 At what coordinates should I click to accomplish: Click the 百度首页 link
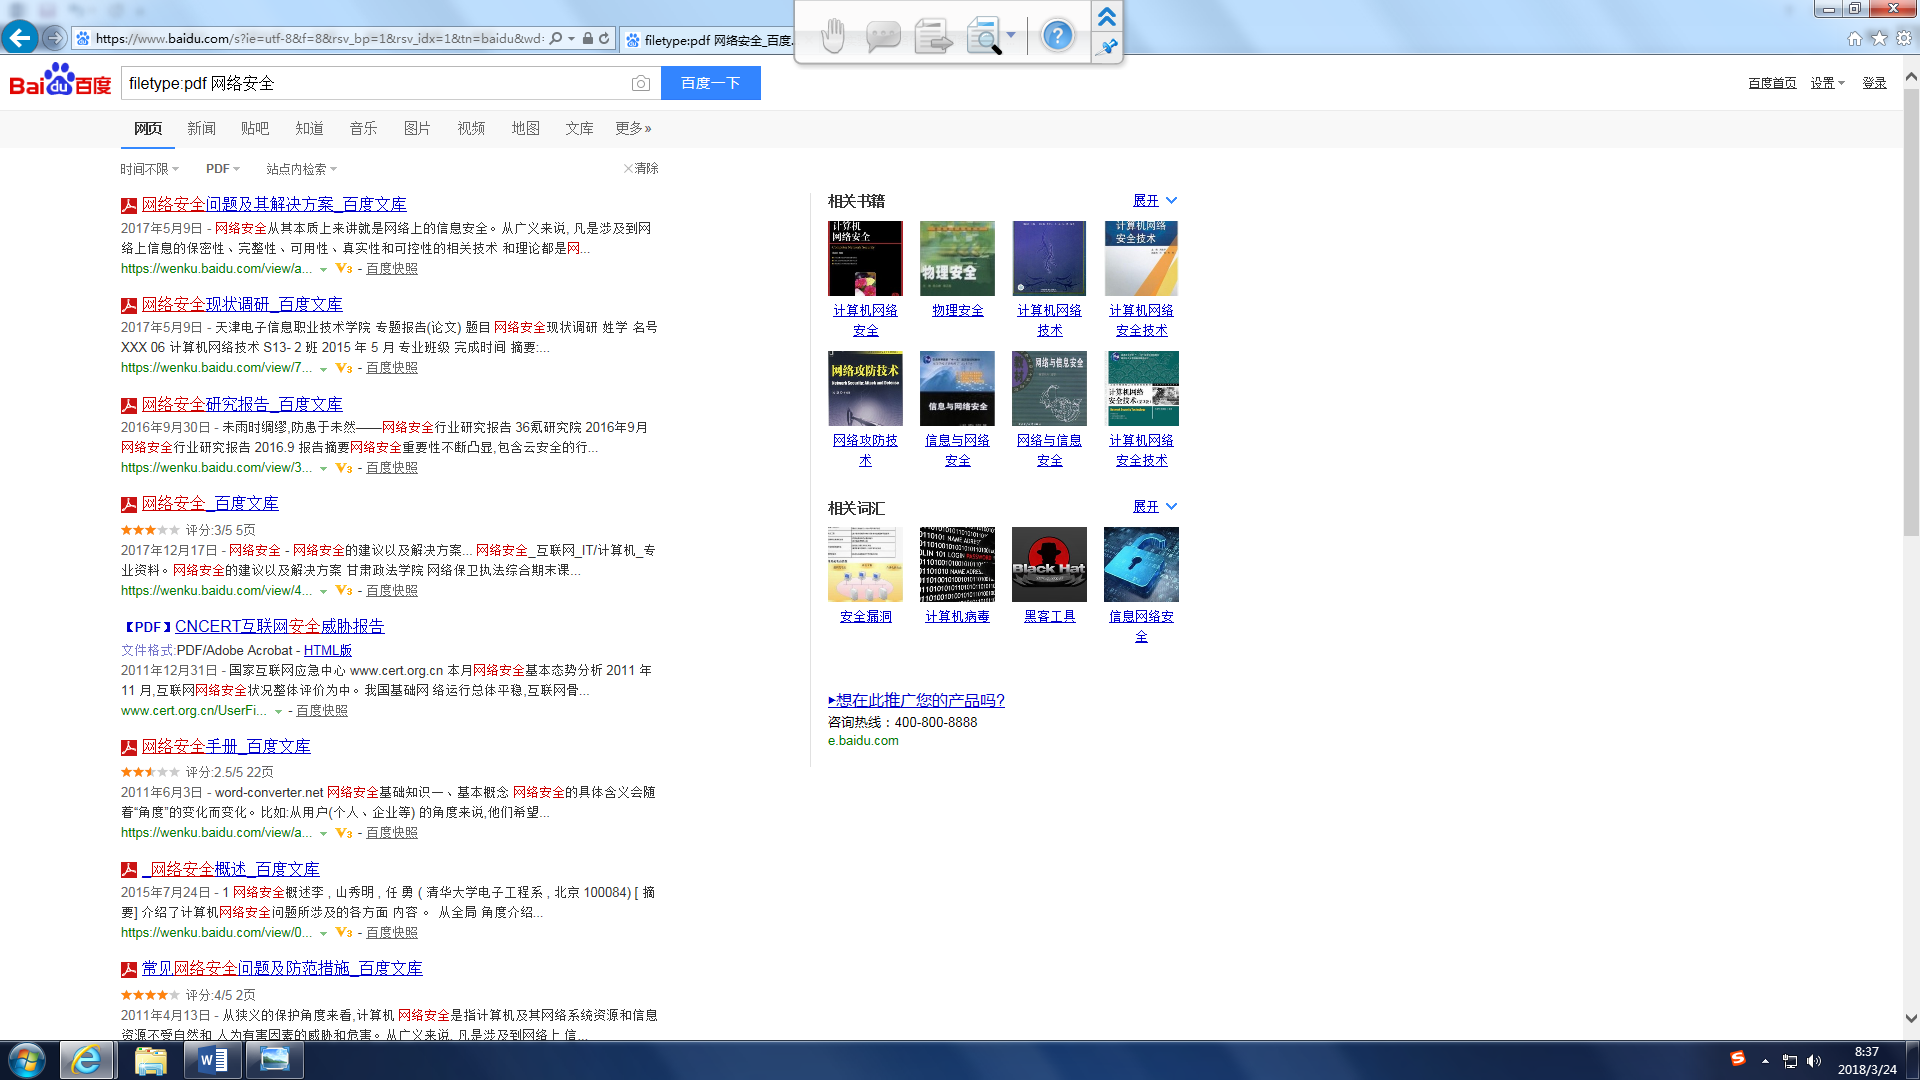(1772, 83)
